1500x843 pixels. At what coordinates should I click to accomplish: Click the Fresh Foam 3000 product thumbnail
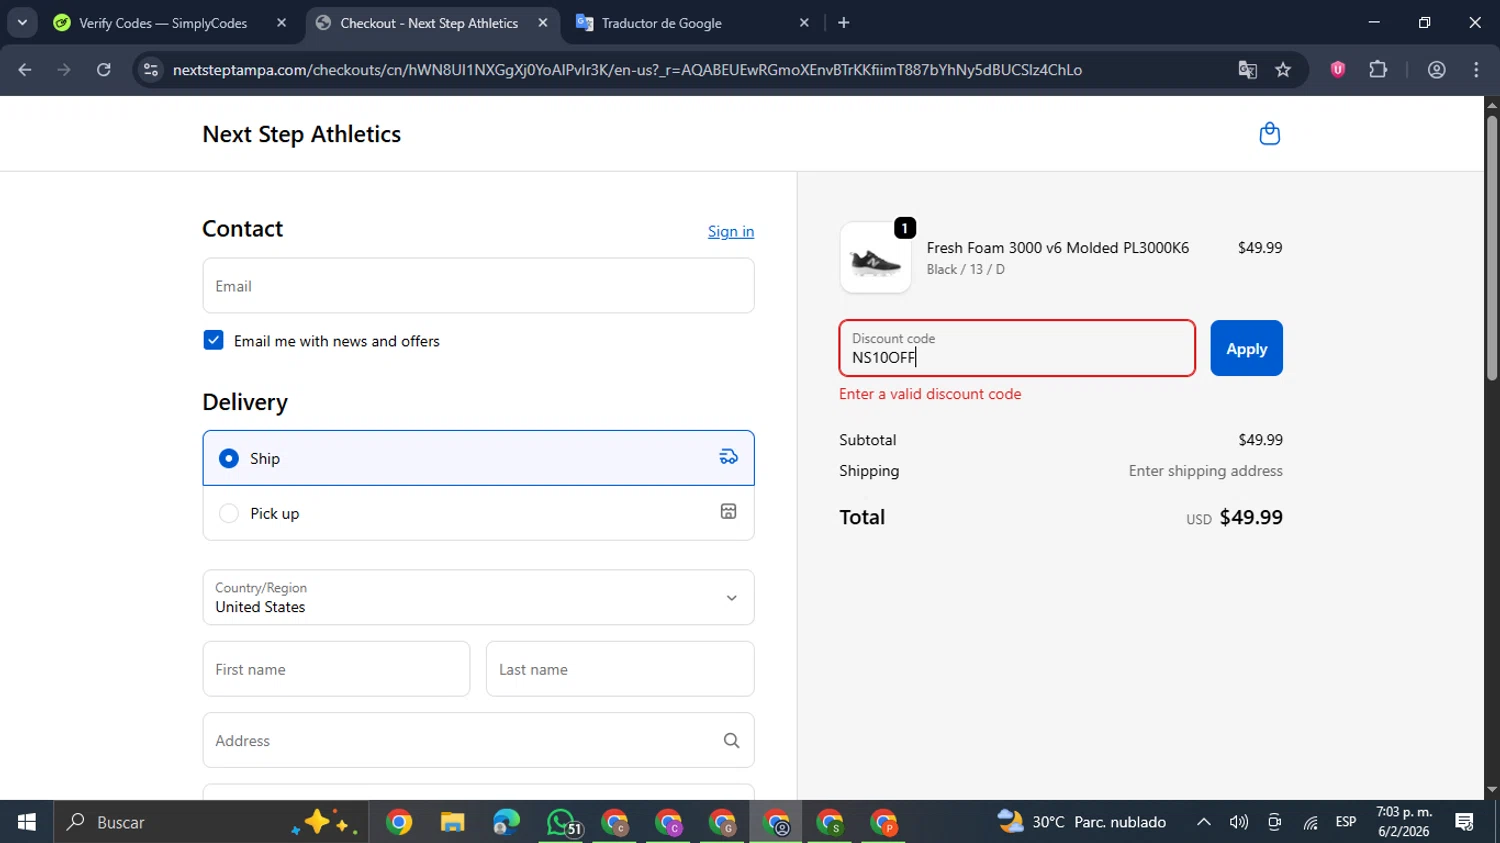click(x=875, y=258)
